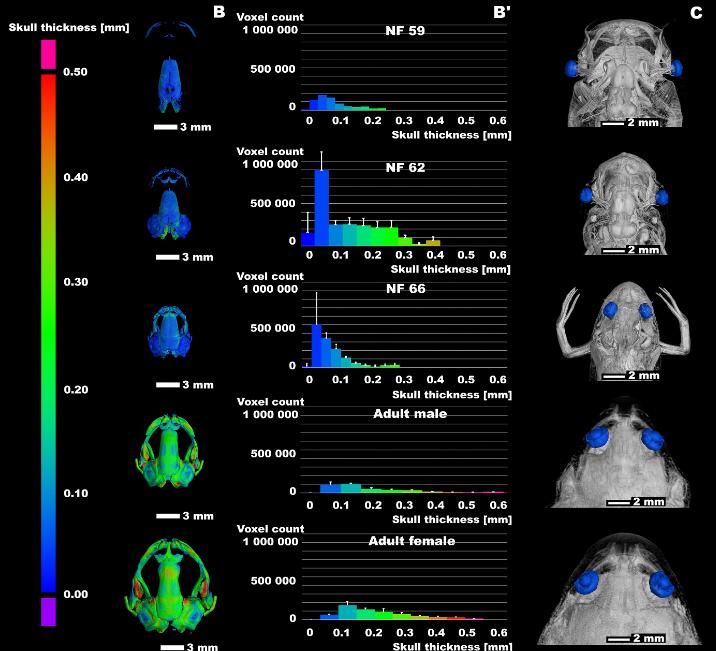Select the Adult male histogram title

click(x=410, y=413)
